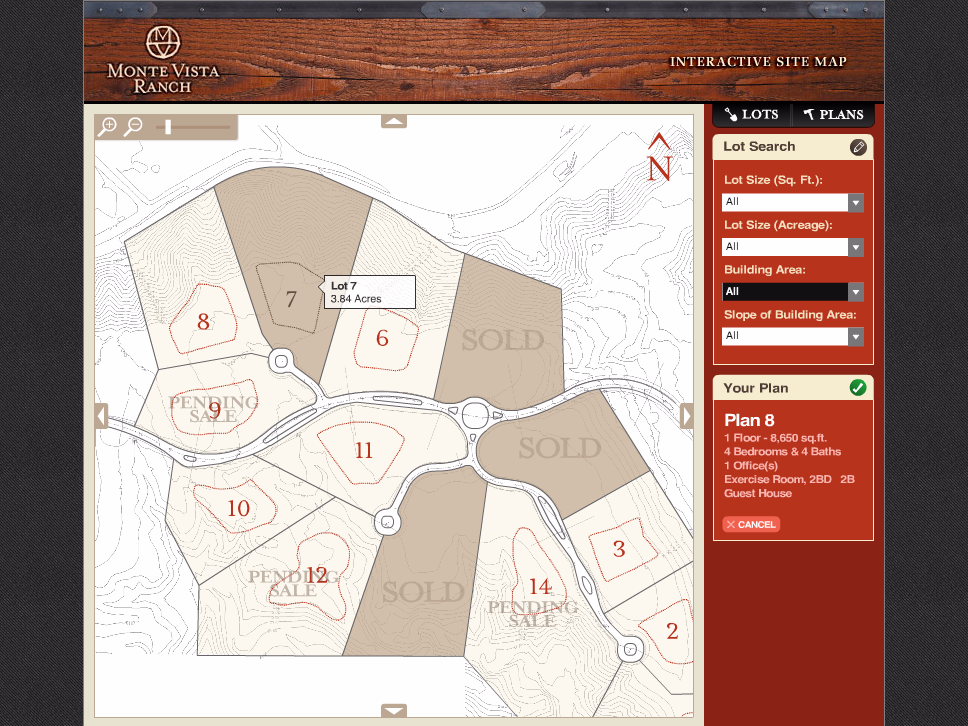Image resolution: width=968 pixels, height=726 pixels.
Task: Select Lot 7 on the site map
Action: click(291, 299)
